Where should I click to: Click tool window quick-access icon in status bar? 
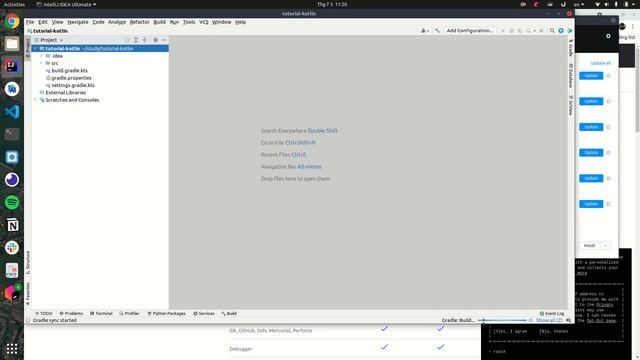pyautogui.click(x=28, y=320)
